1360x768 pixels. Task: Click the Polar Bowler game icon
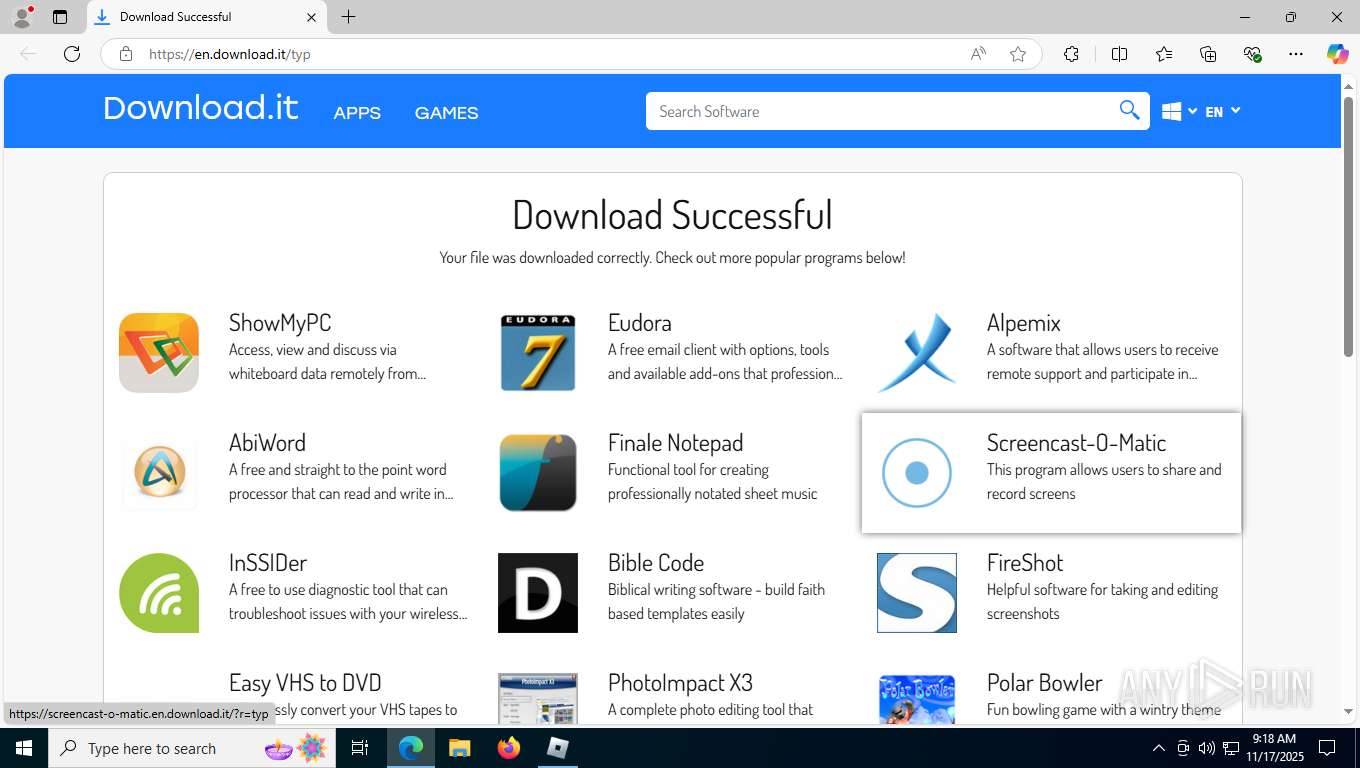coord(917,699)
